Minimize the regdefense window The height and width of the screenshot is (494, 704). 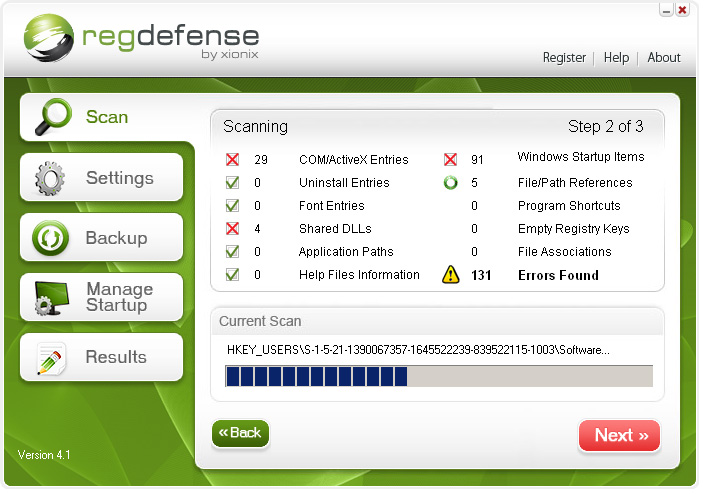pos(666,9)
